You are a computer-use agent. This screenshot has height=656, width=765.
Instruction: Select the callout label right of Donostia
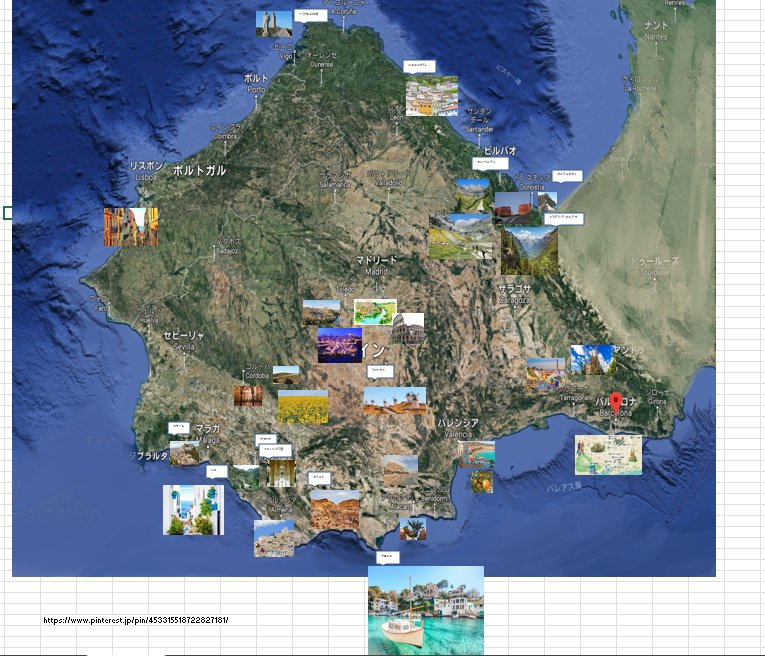click(567, 175)
